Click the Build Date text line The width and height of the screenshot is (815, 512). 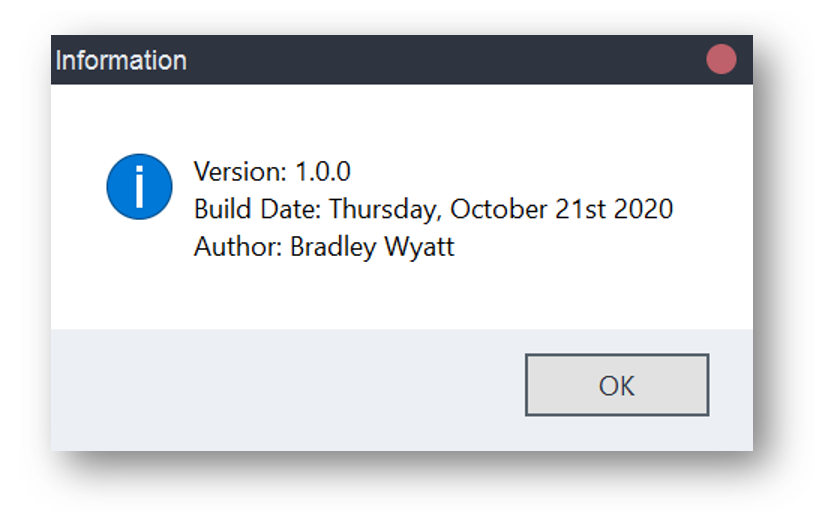[x=433, y=209]
